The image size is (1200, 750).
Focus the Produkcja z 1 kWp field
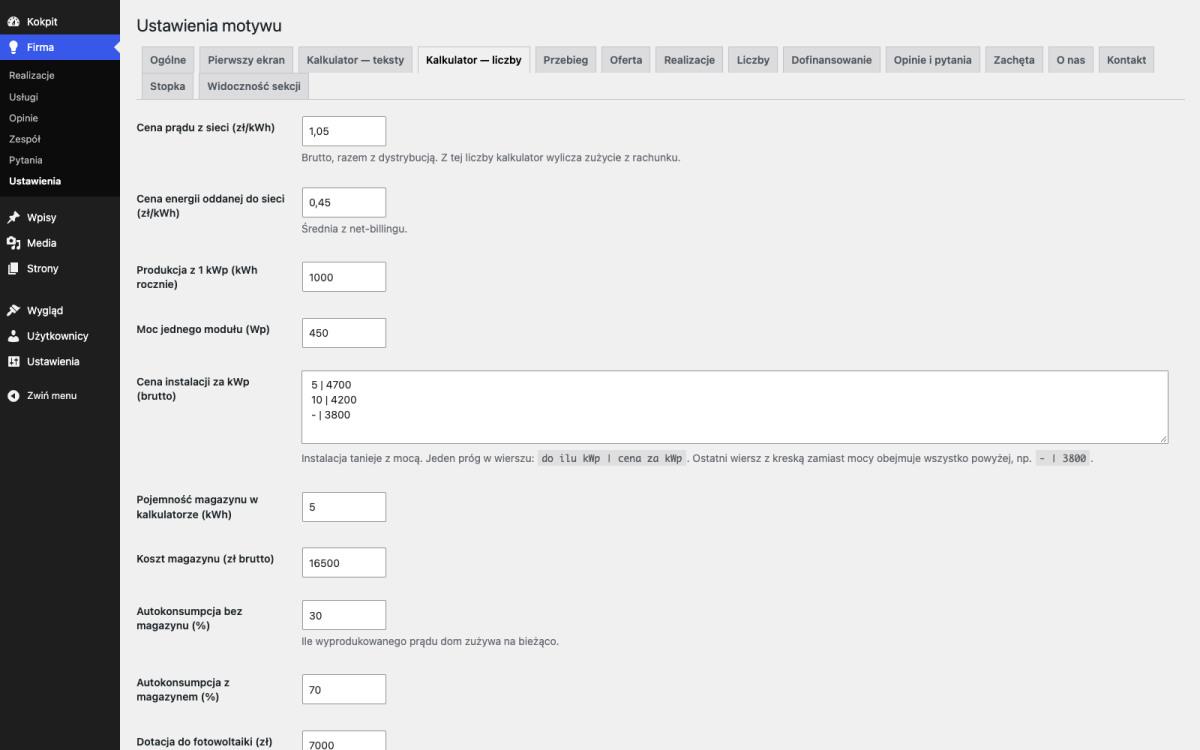[344, 277]
